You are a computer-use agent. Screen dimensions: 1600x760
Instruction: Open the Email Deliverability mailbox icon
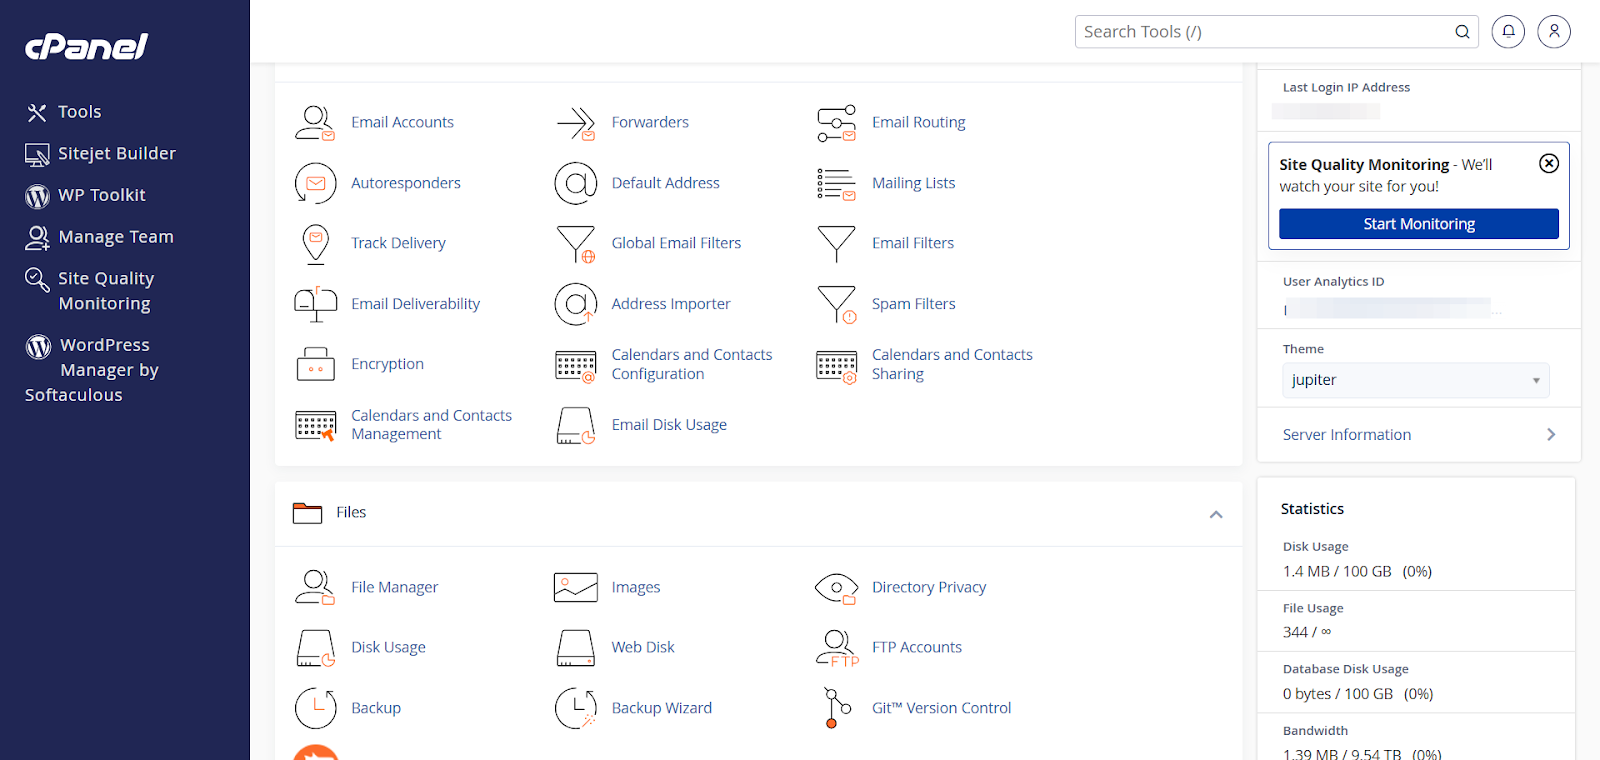315,304
